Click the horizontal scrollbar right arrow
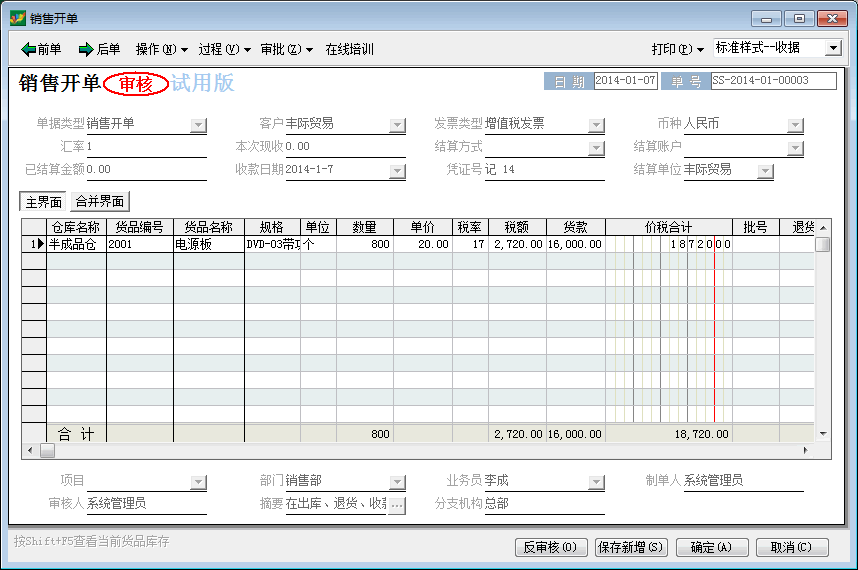 click(x=805, y=451)
